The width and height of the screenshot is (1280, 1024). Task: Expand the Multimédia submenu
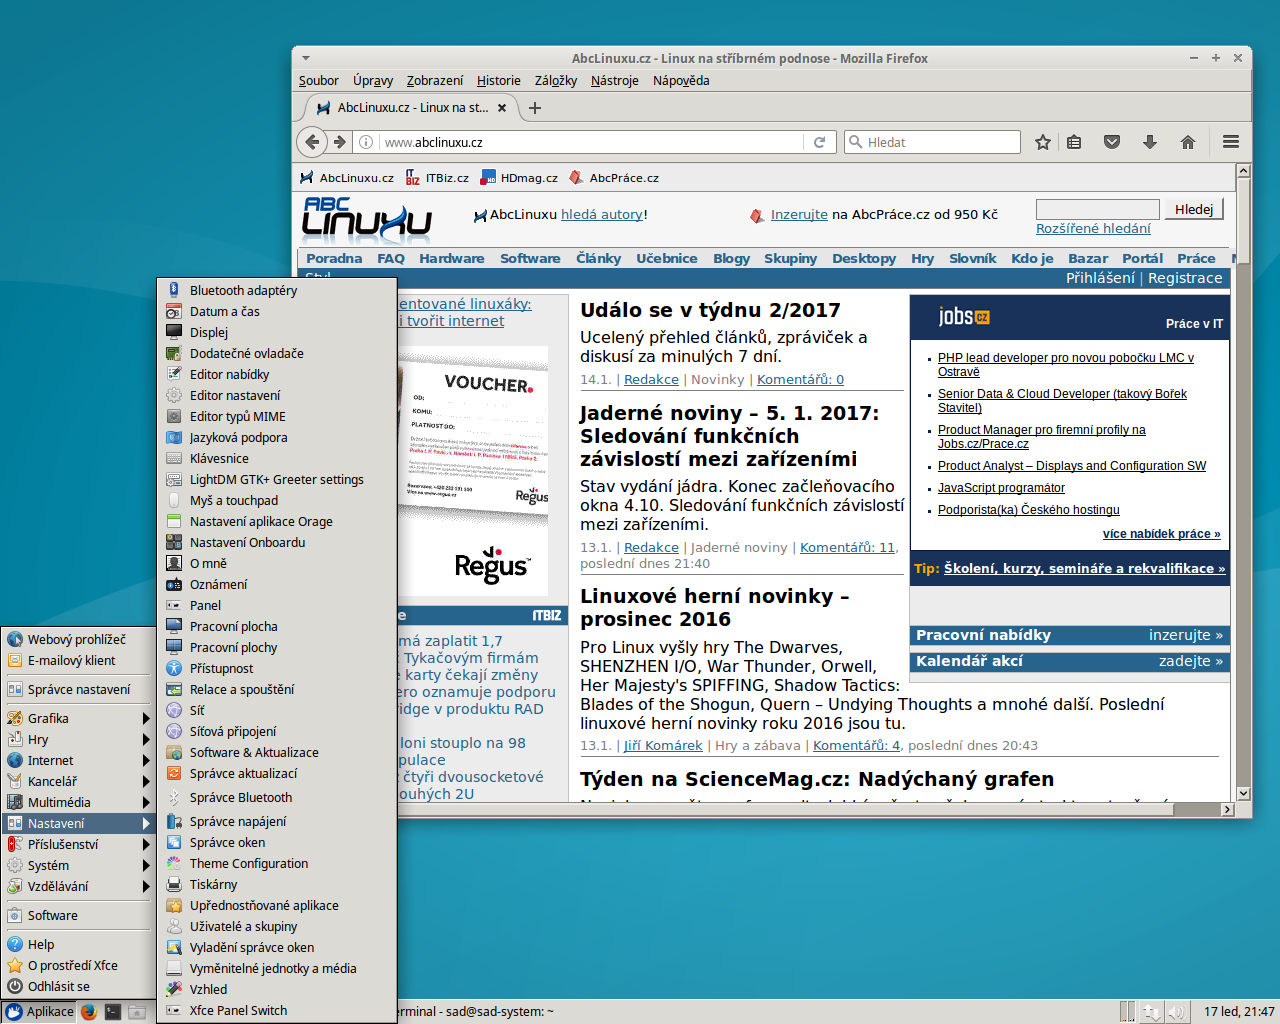[78, 802]
